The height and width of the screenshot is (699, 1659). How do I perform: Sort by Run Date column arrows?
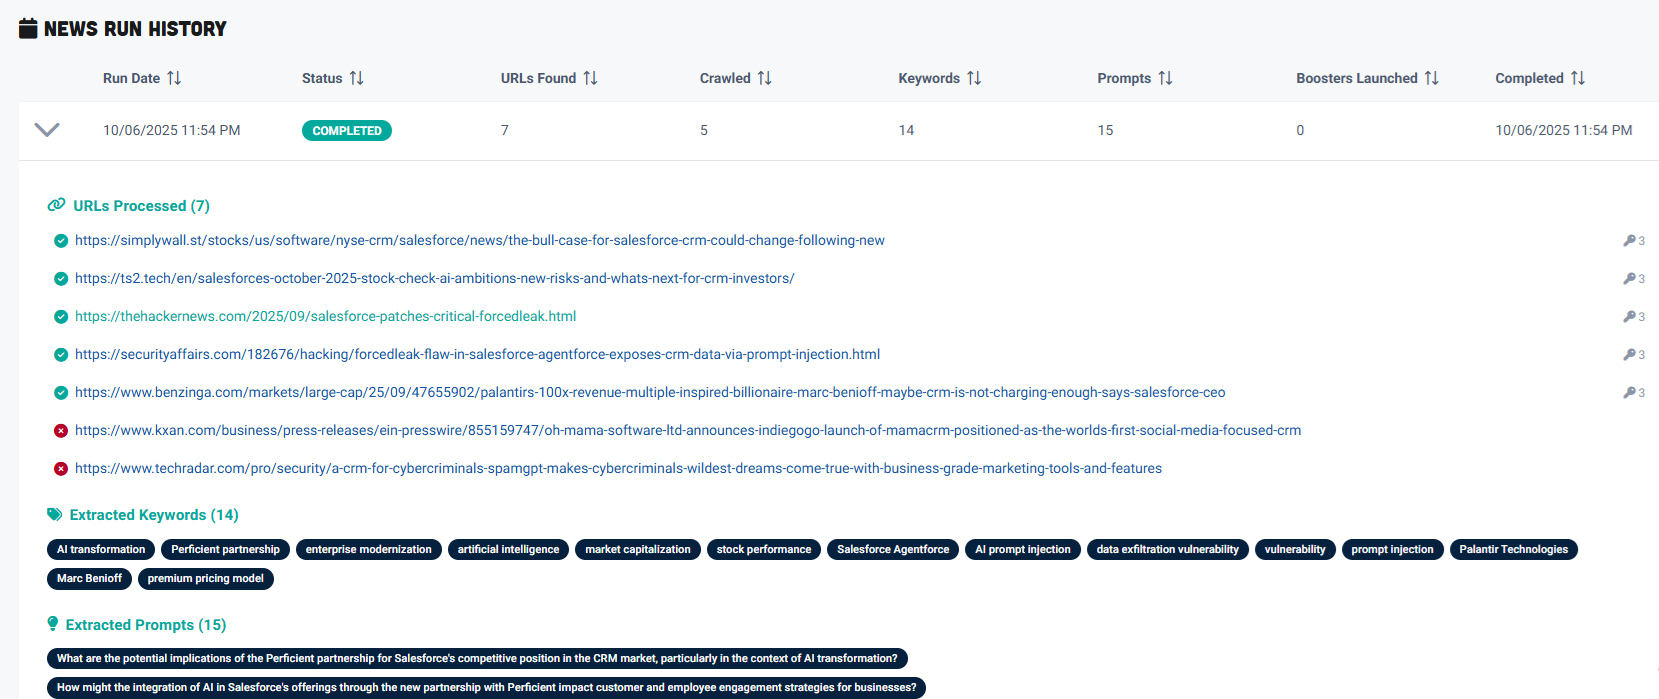pyautogui.click(x=174, y=78)
